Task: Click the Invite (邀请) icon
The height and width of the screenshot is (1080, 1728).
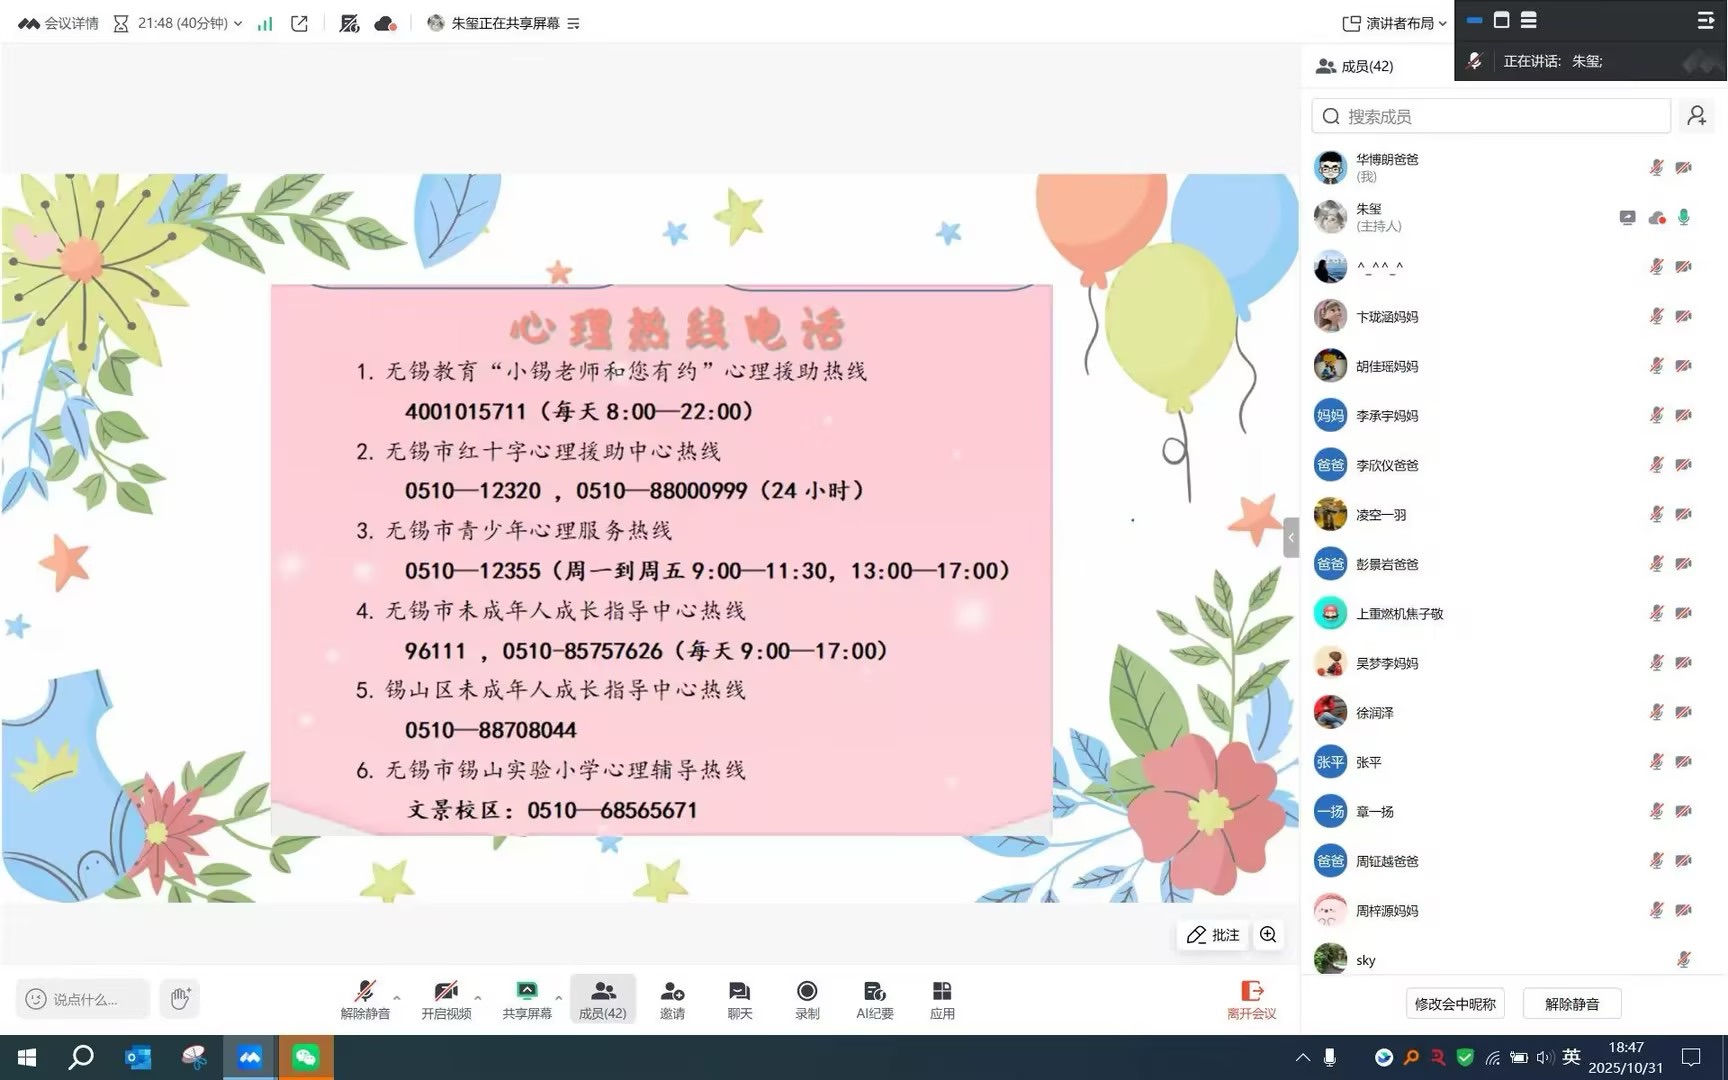Action: point(672,998)
